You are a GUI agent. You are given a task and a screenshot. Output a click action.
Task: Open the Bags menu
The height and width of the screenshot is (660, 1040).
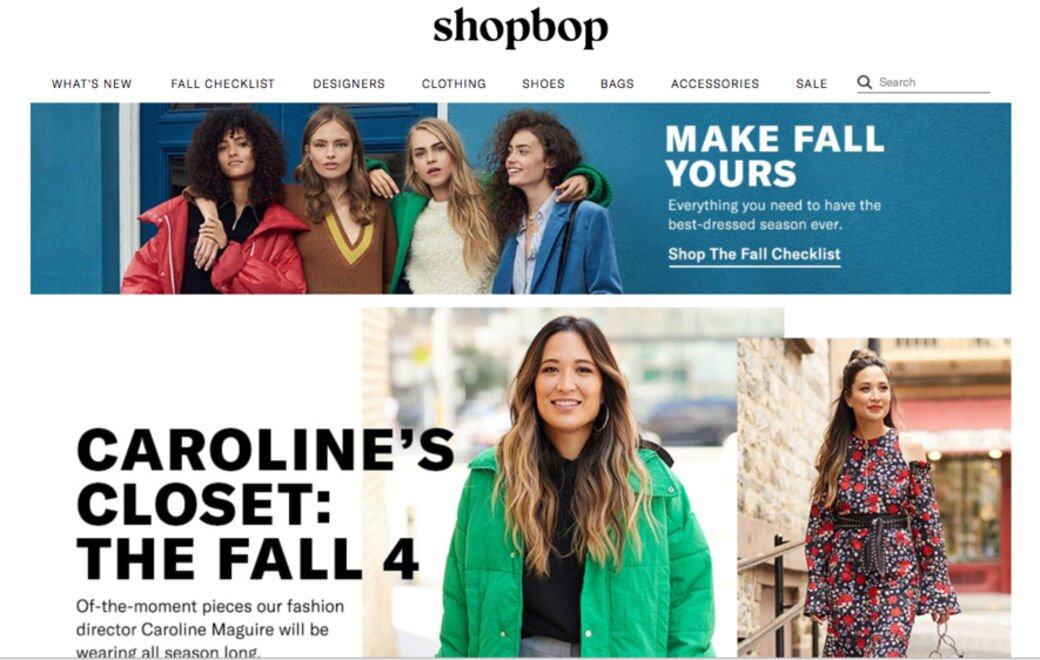pyautogui.click(x=617, y=84)
